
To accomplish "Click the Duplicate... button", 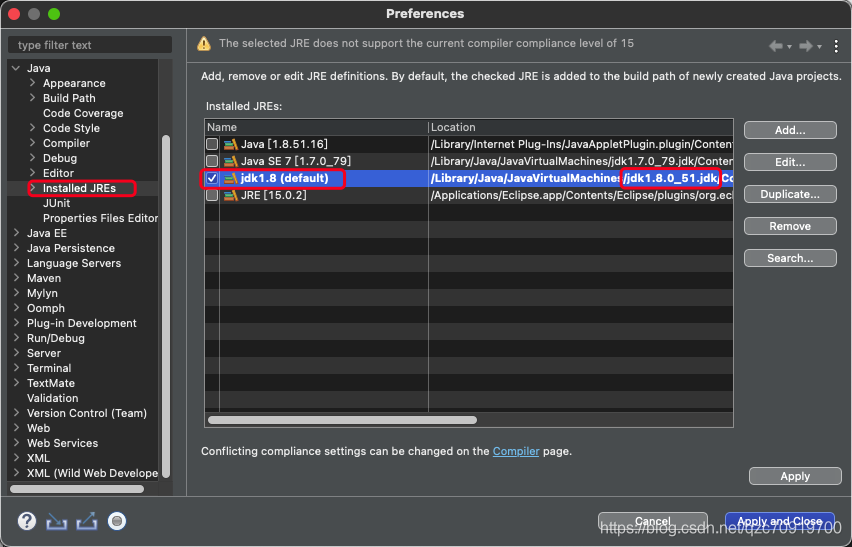I will tap(790, 194).
